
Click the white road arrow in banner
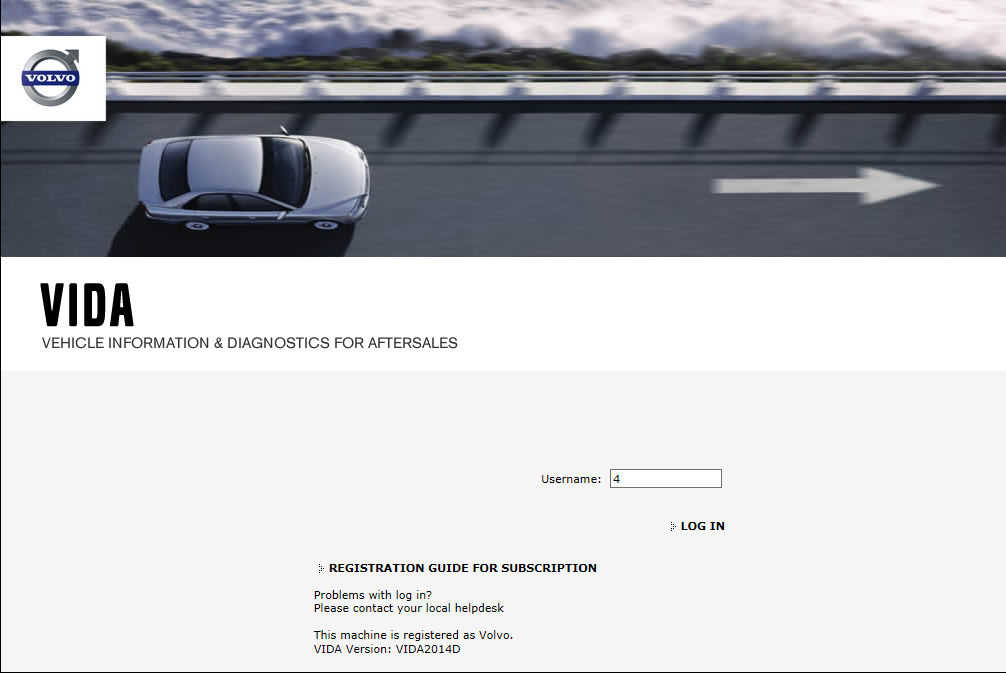pos(825,186)
